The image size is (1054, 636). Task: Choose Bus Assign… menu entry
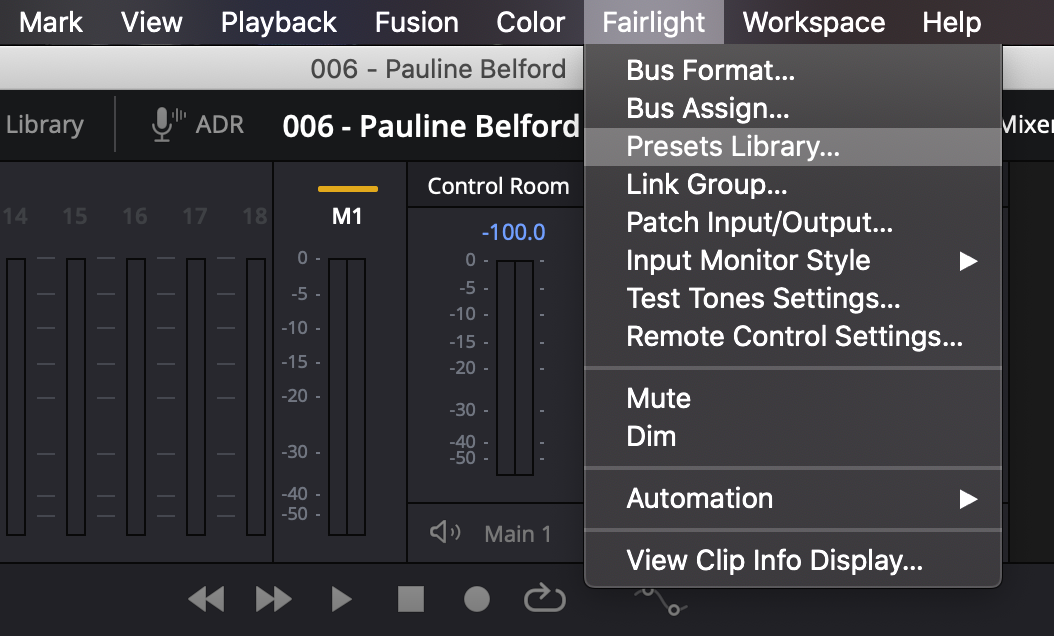click(x=793, y=109)
